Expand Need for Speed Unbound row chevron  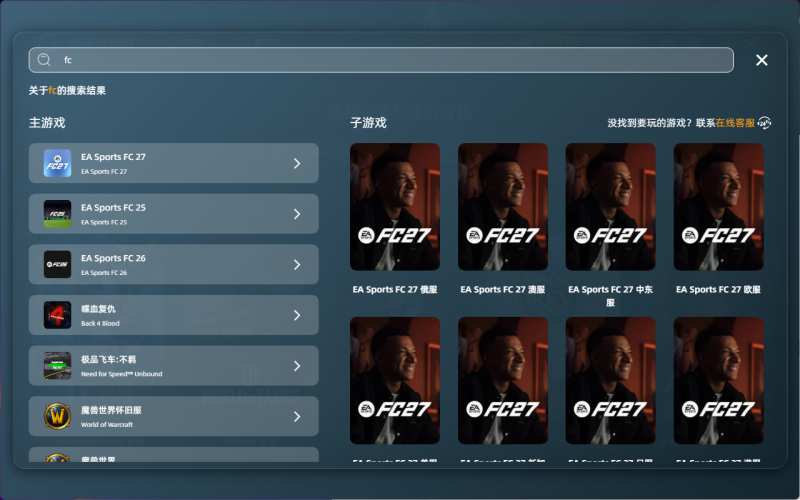pos(297,366)
